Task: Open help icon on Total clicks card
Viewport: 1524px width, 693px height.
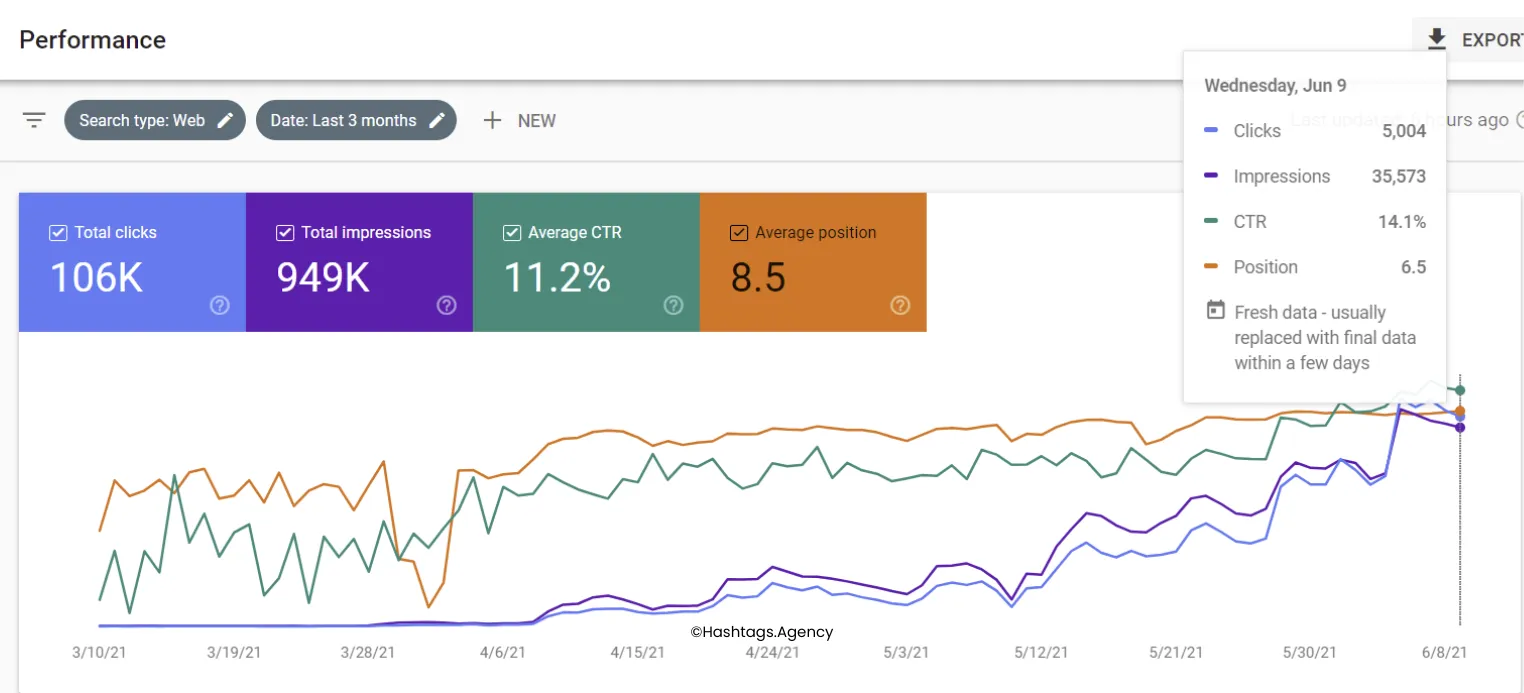Action: tap(220, 306)
